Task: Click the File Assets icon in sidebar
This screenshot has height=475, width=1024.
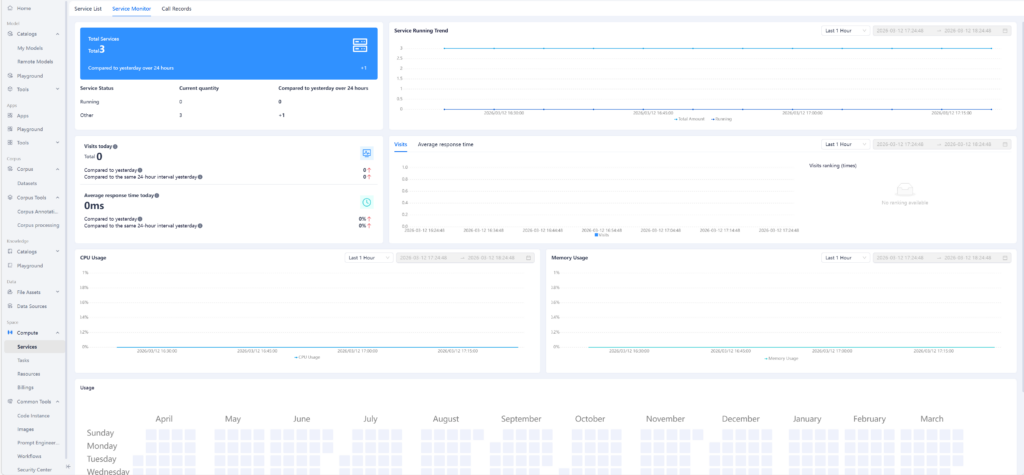Action: coord(10,292)
